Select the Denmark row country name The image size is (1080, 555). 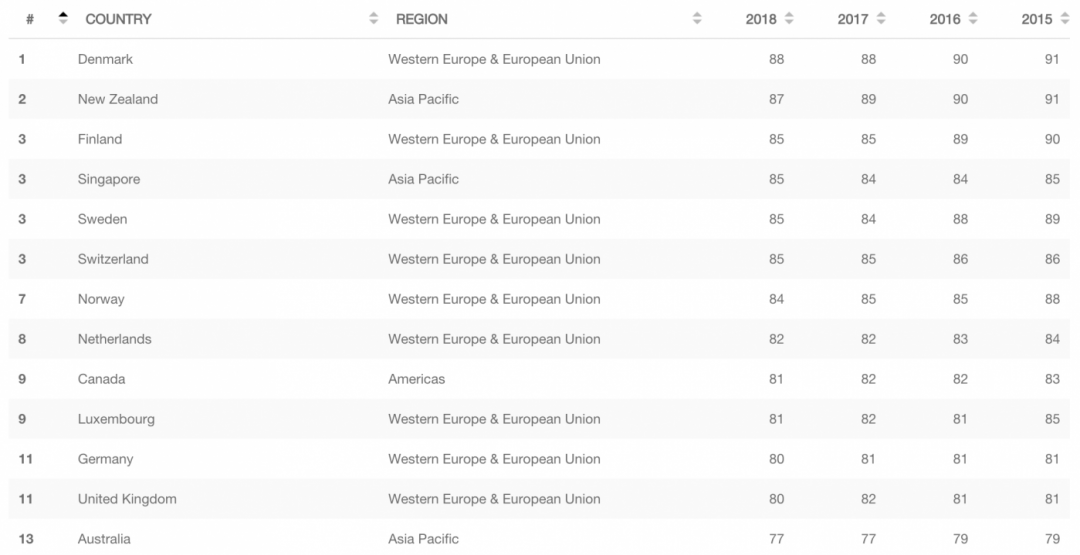point(105,59)
